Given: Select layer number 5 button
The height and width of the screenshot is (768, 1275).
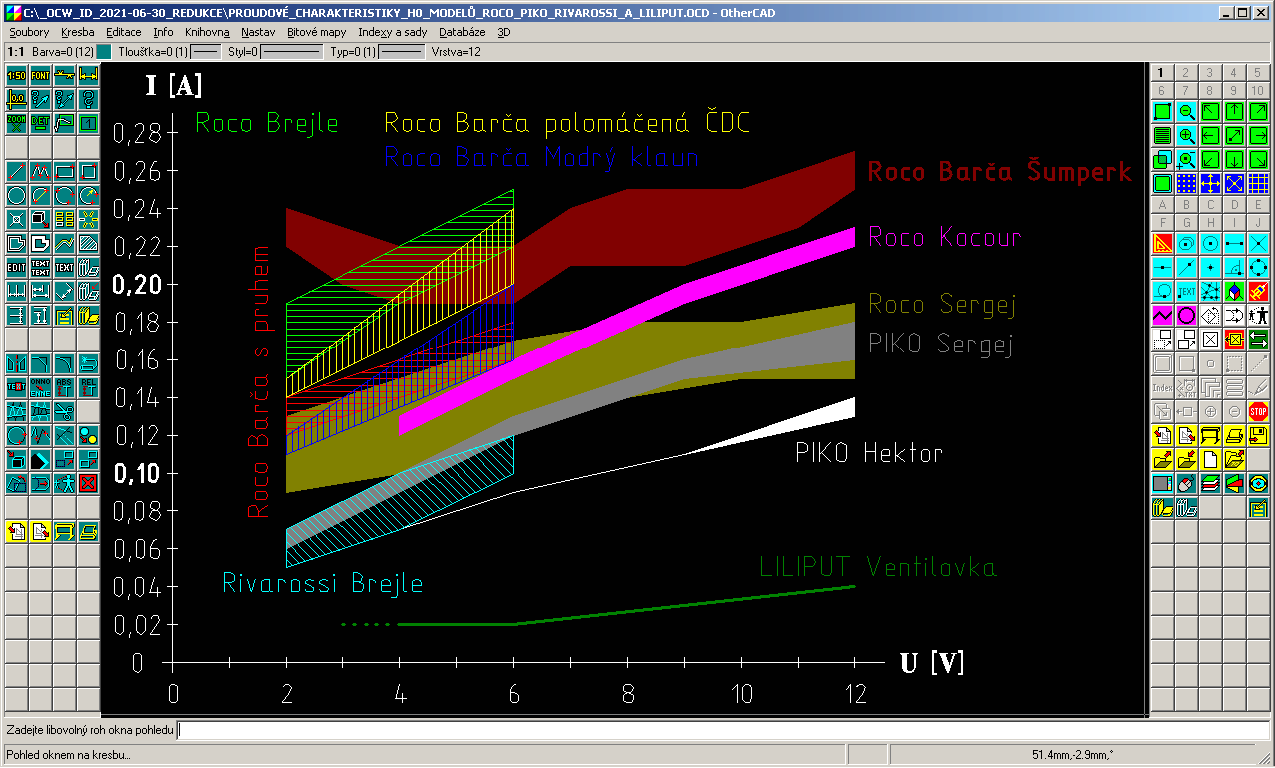Looking at the screenshot, I should click(x=1258, y=72).
